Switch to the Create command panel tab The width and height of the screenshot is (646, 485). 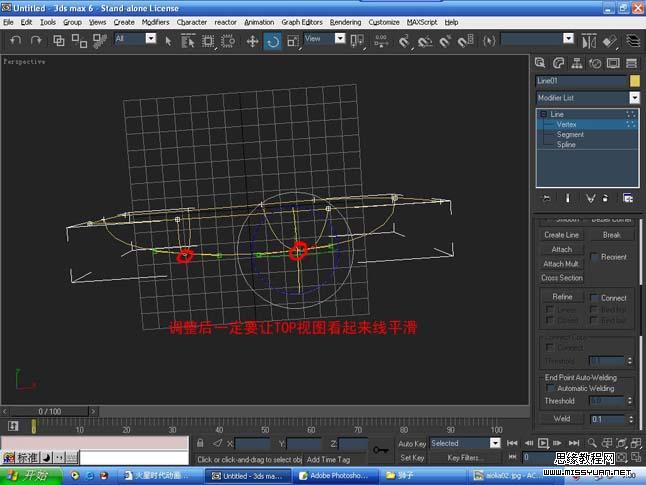540,63
